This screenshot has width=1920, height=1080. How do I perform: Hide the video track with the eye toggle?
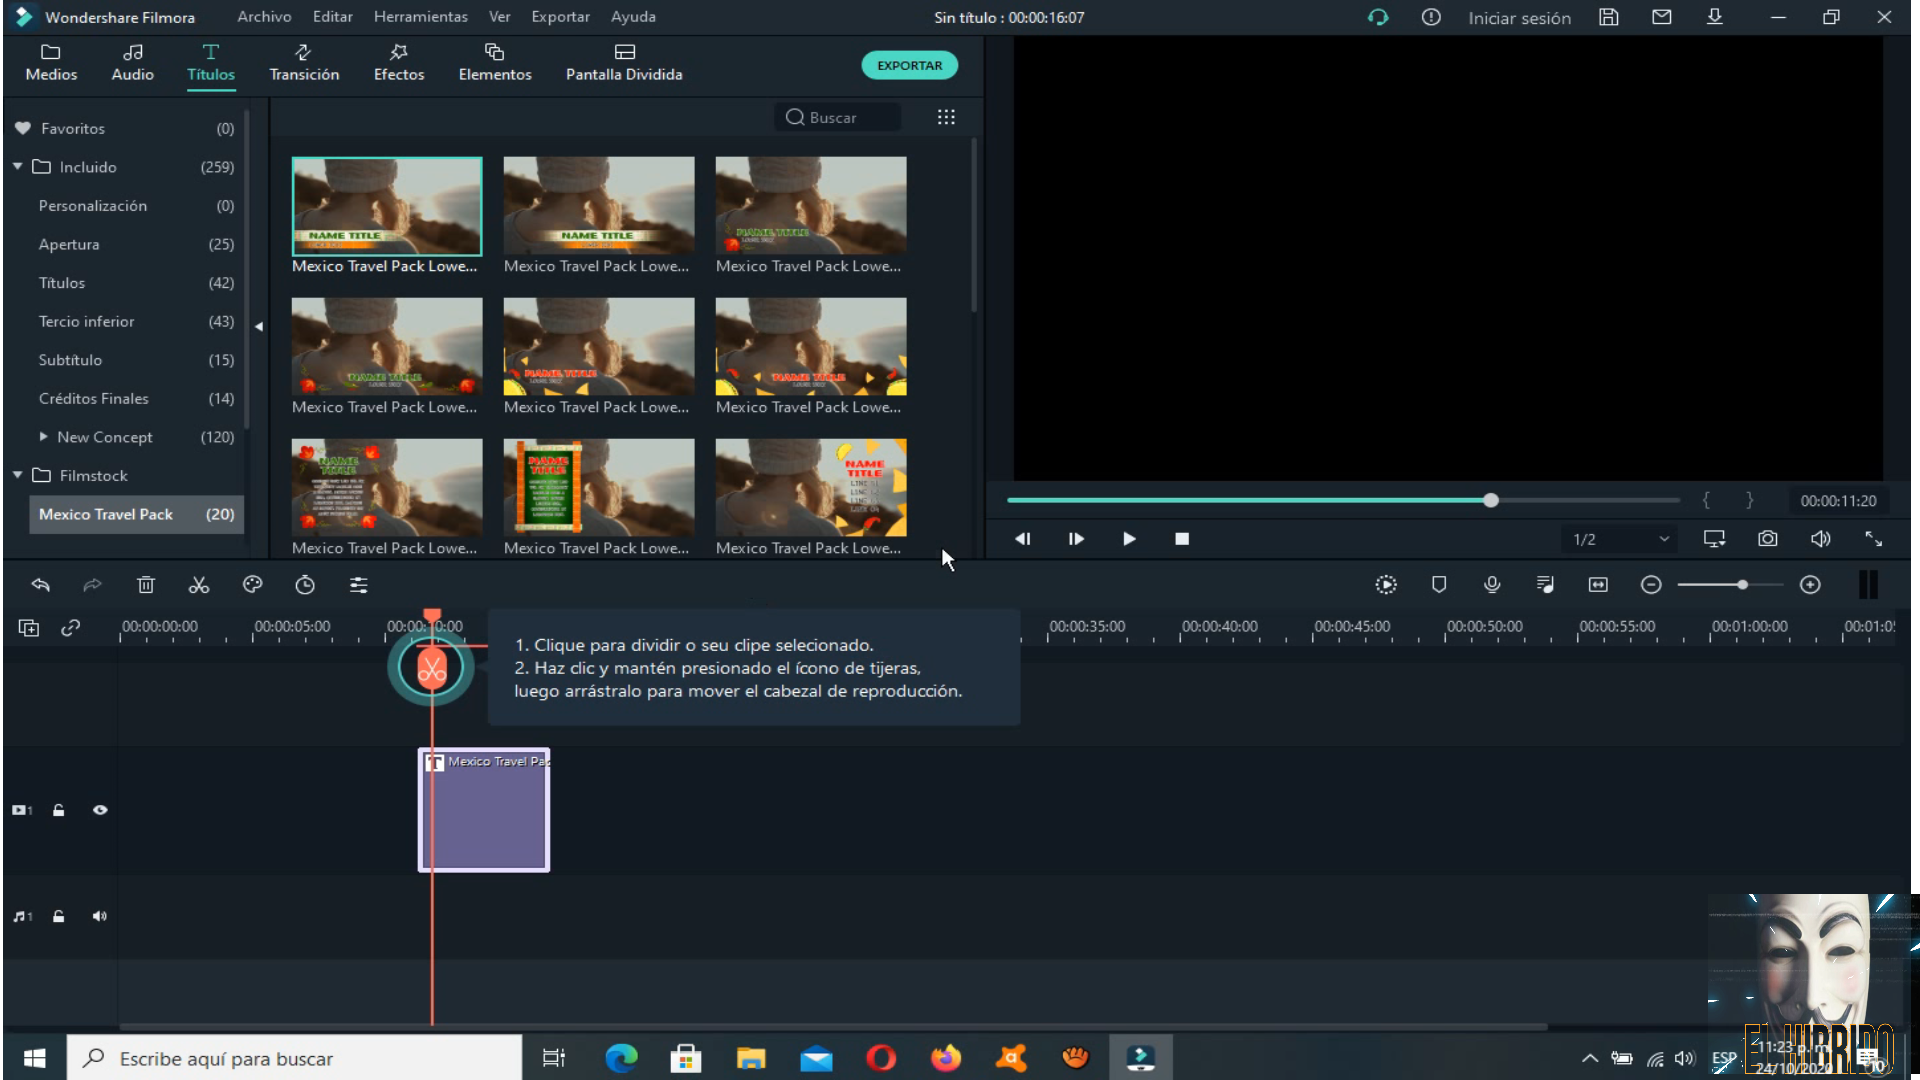(x=100, y=810)
